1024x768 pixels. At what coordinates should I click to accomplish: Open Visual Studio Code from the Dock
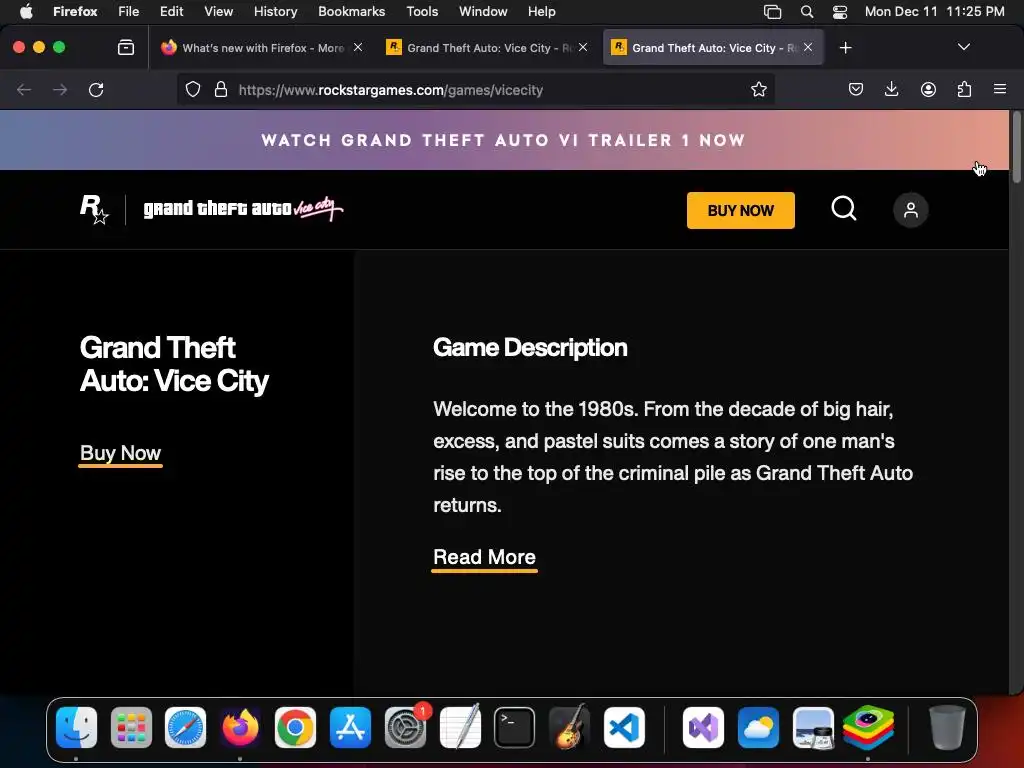[624, 727]
